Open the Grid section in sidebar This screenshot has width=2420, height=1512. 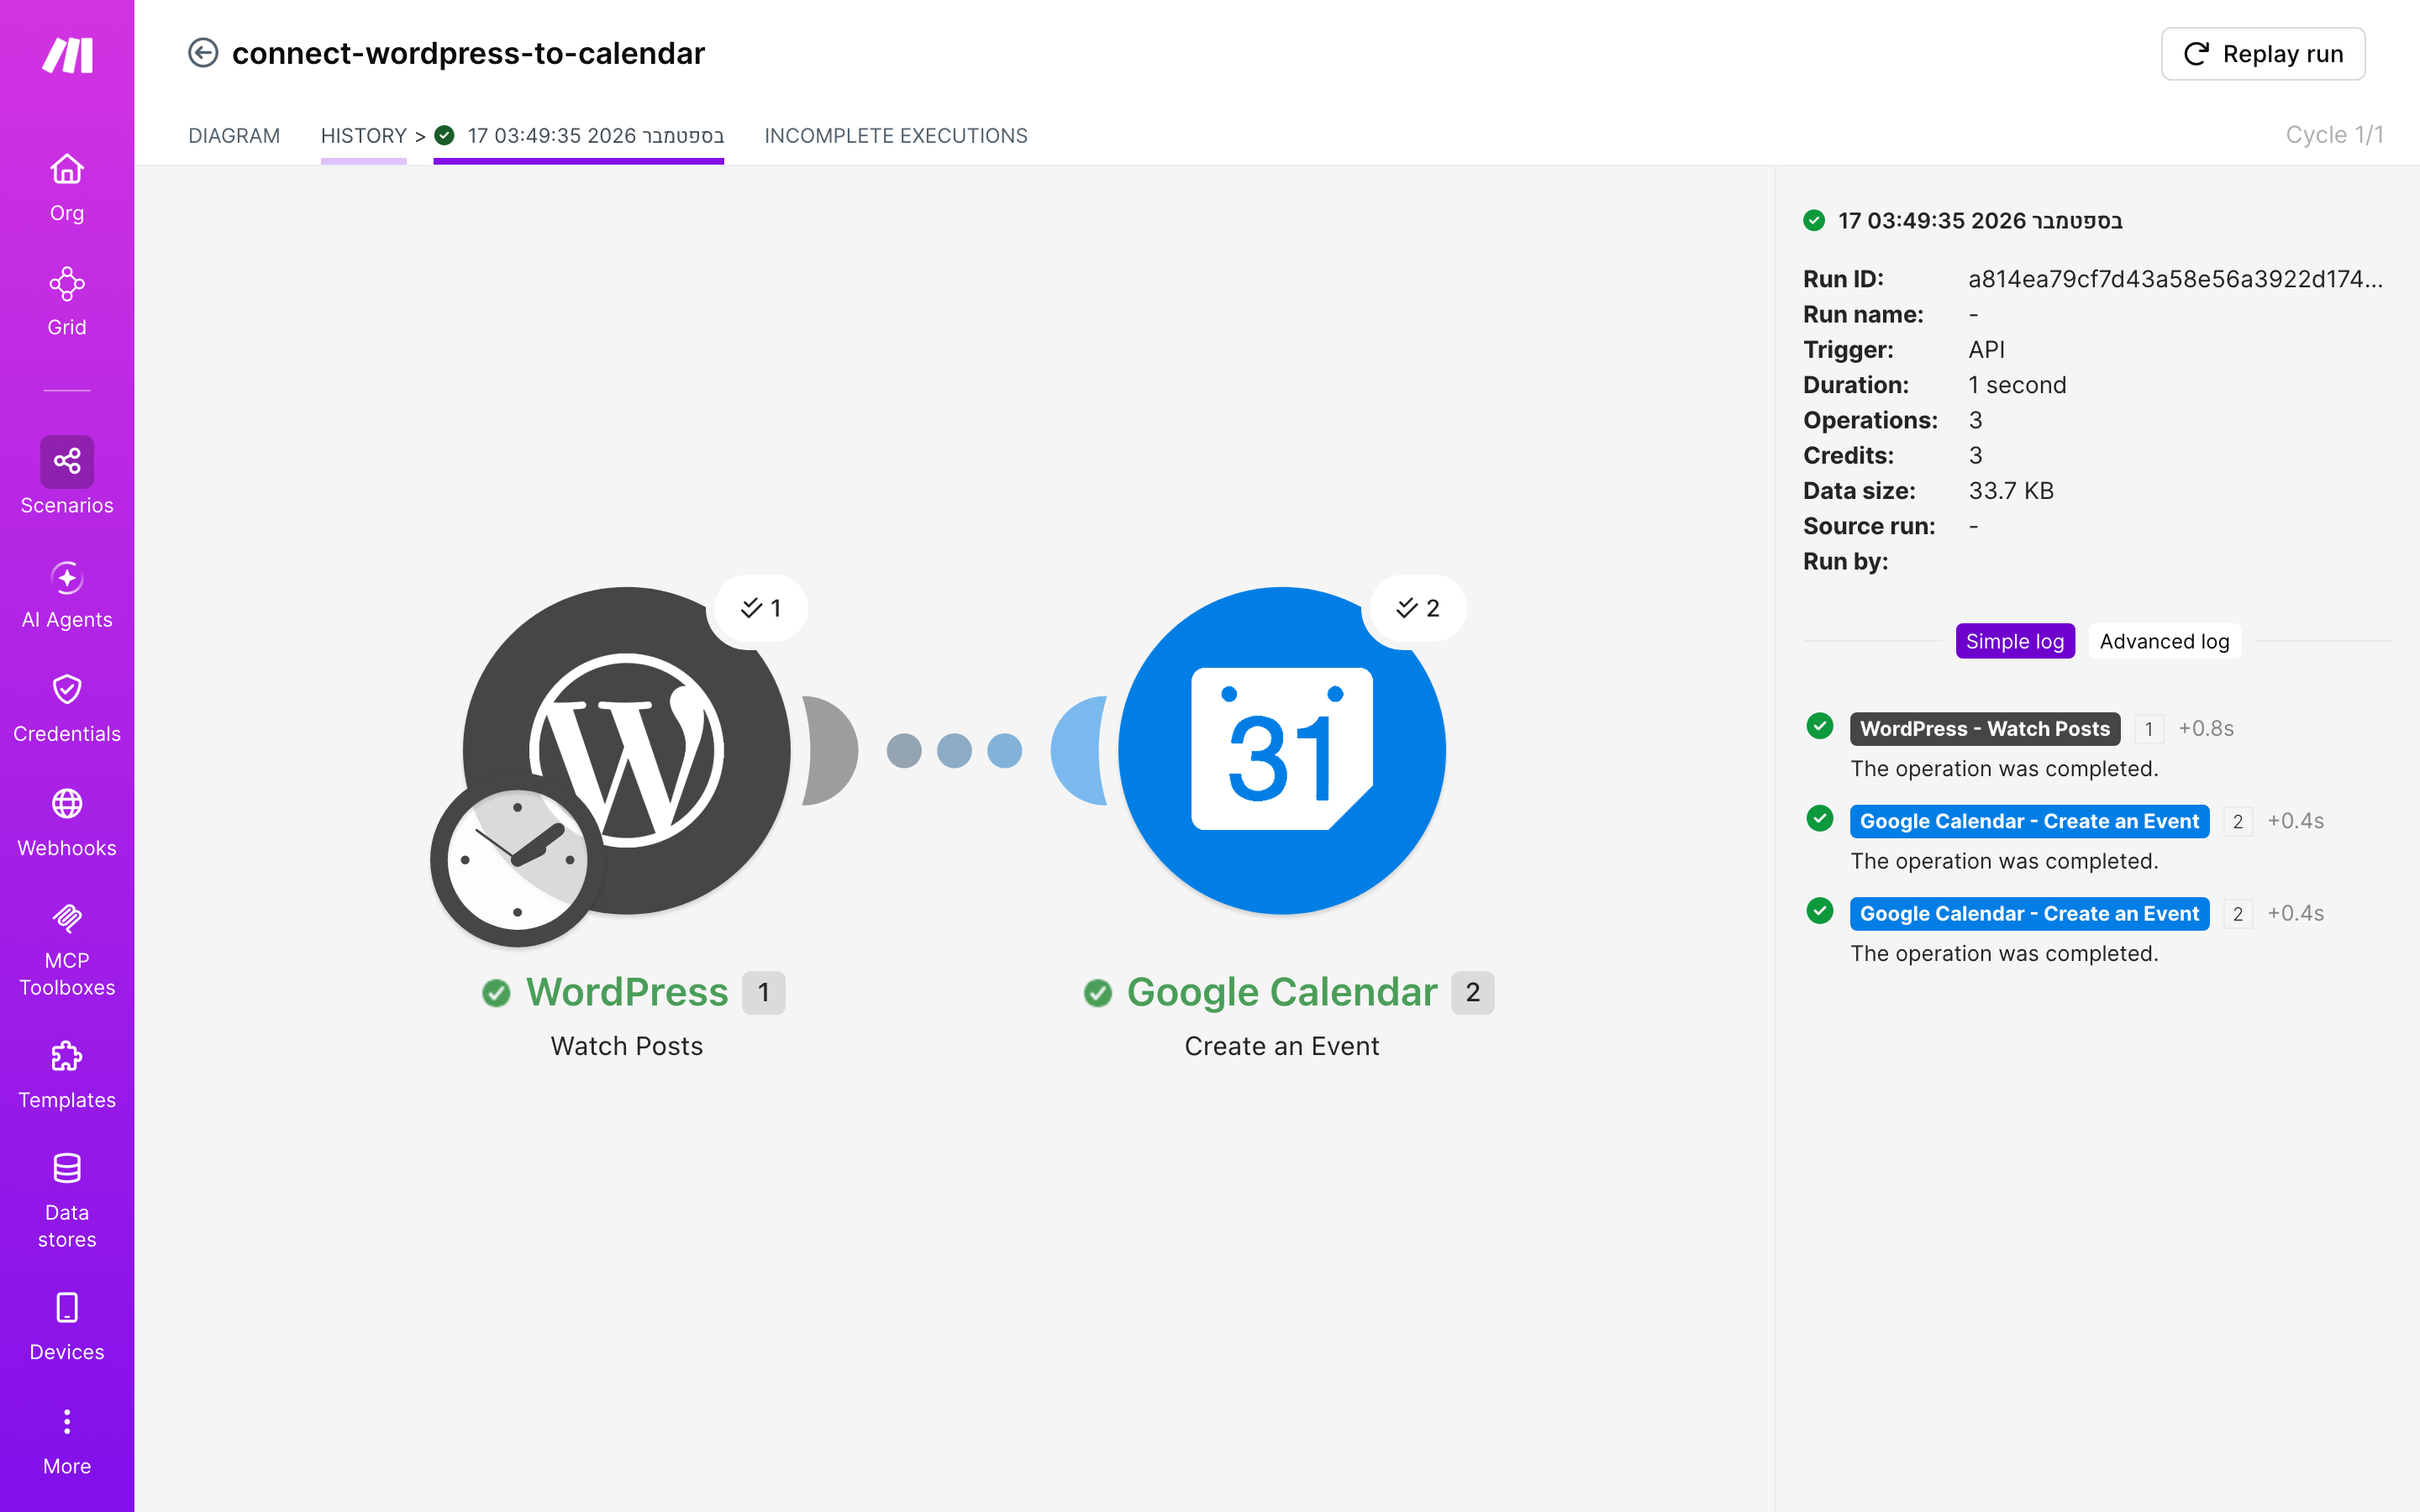coord(67,301)
